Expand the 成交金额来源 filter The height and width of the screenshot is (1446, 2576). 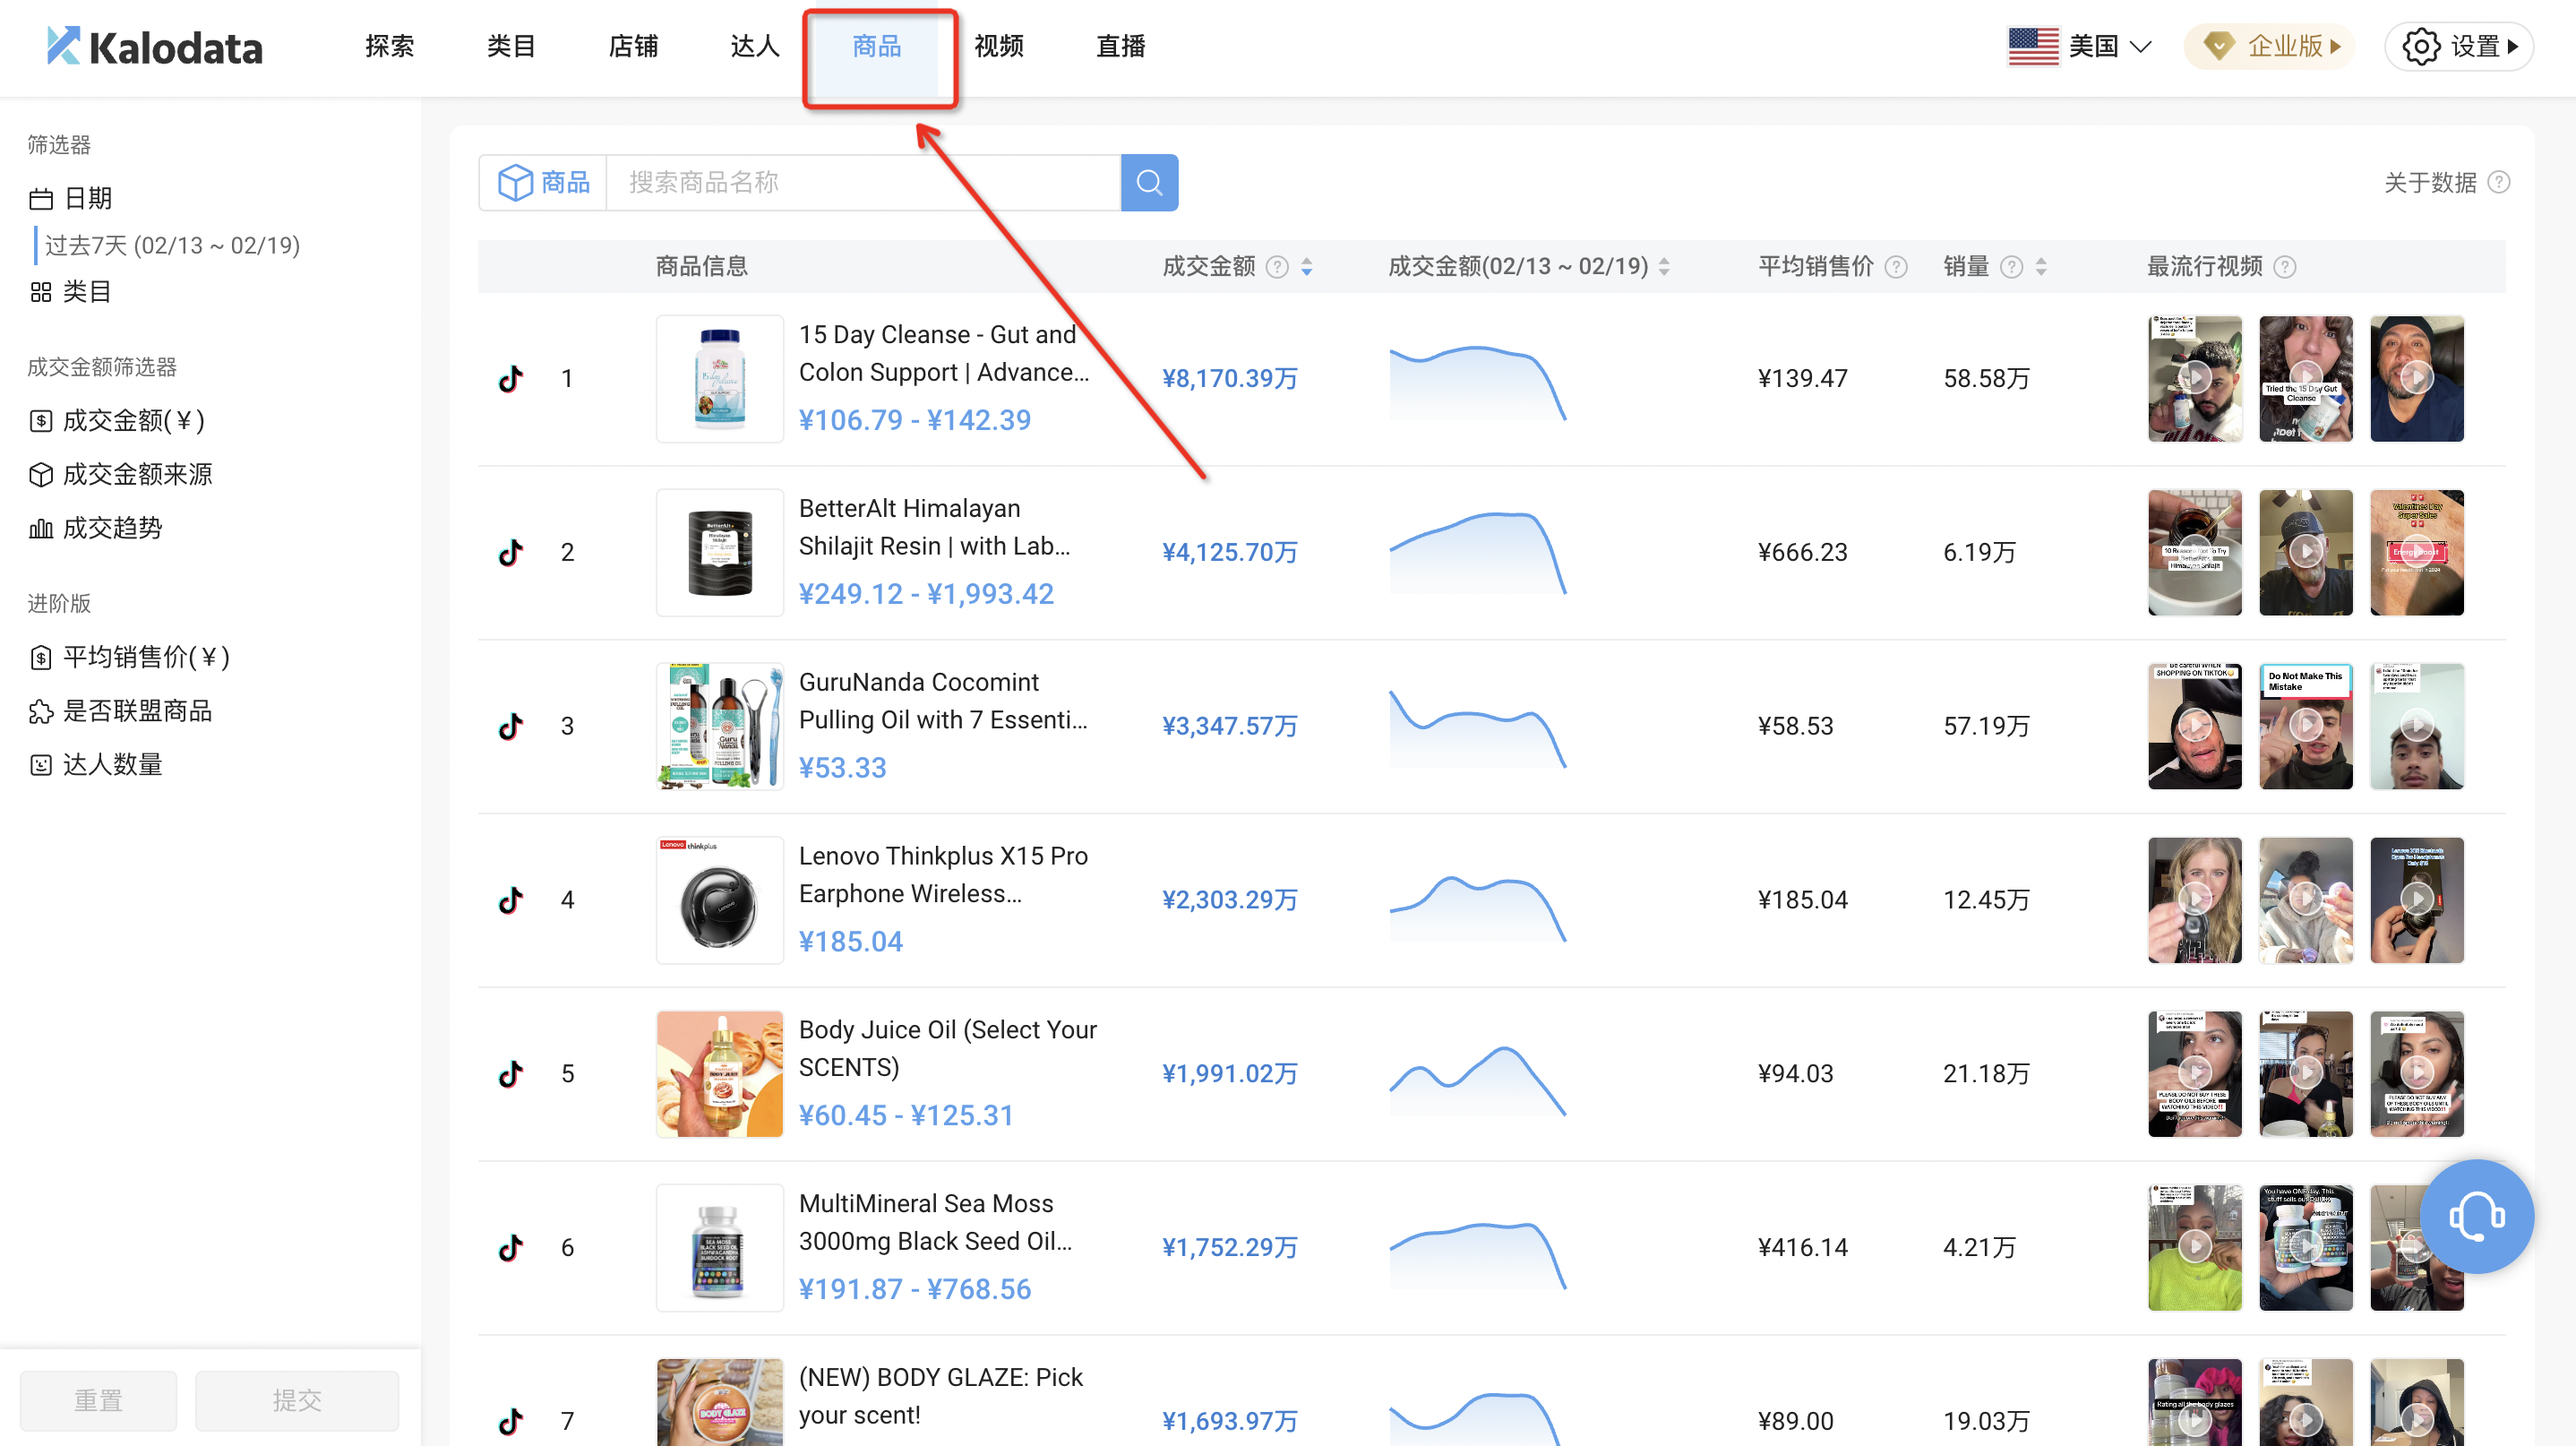pos(121,474)
